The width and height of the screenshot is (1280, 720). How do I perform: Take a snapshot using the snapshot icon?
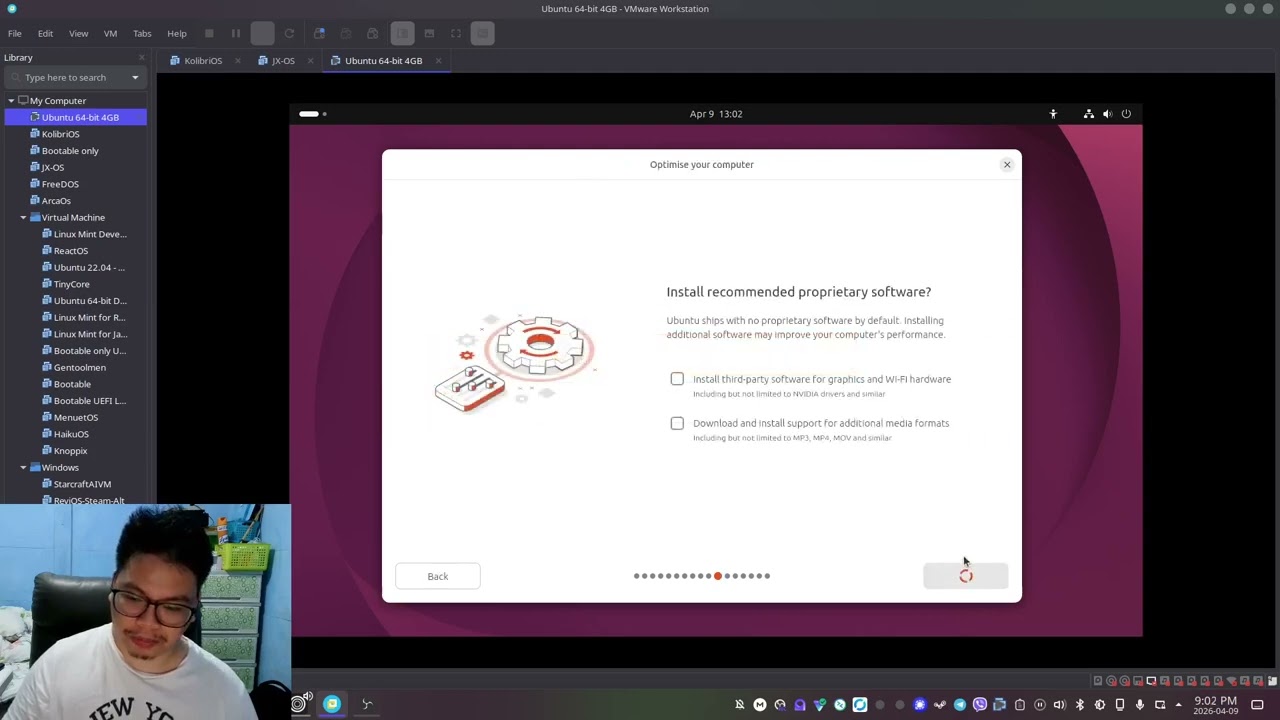coord(319,33)
